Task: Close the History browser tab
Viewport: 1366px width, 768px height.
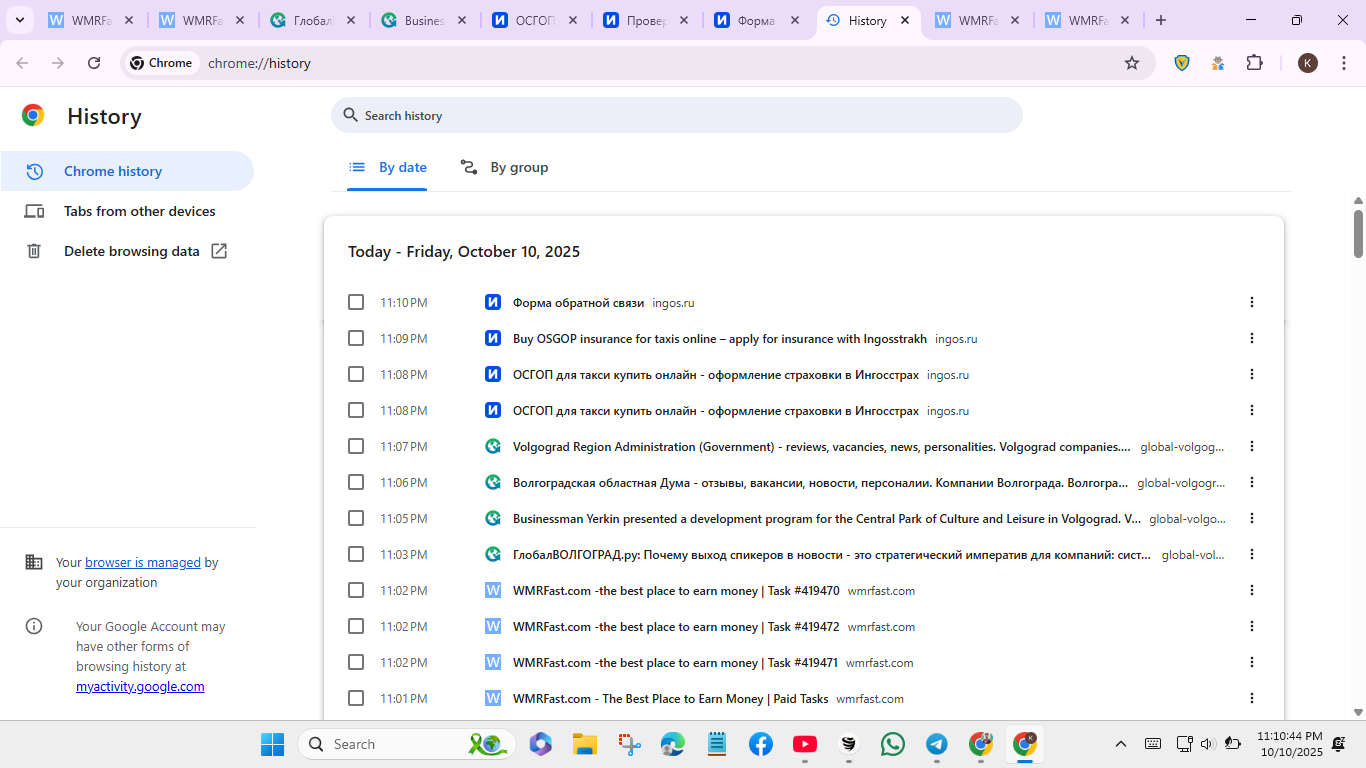Action: (904, 20)
